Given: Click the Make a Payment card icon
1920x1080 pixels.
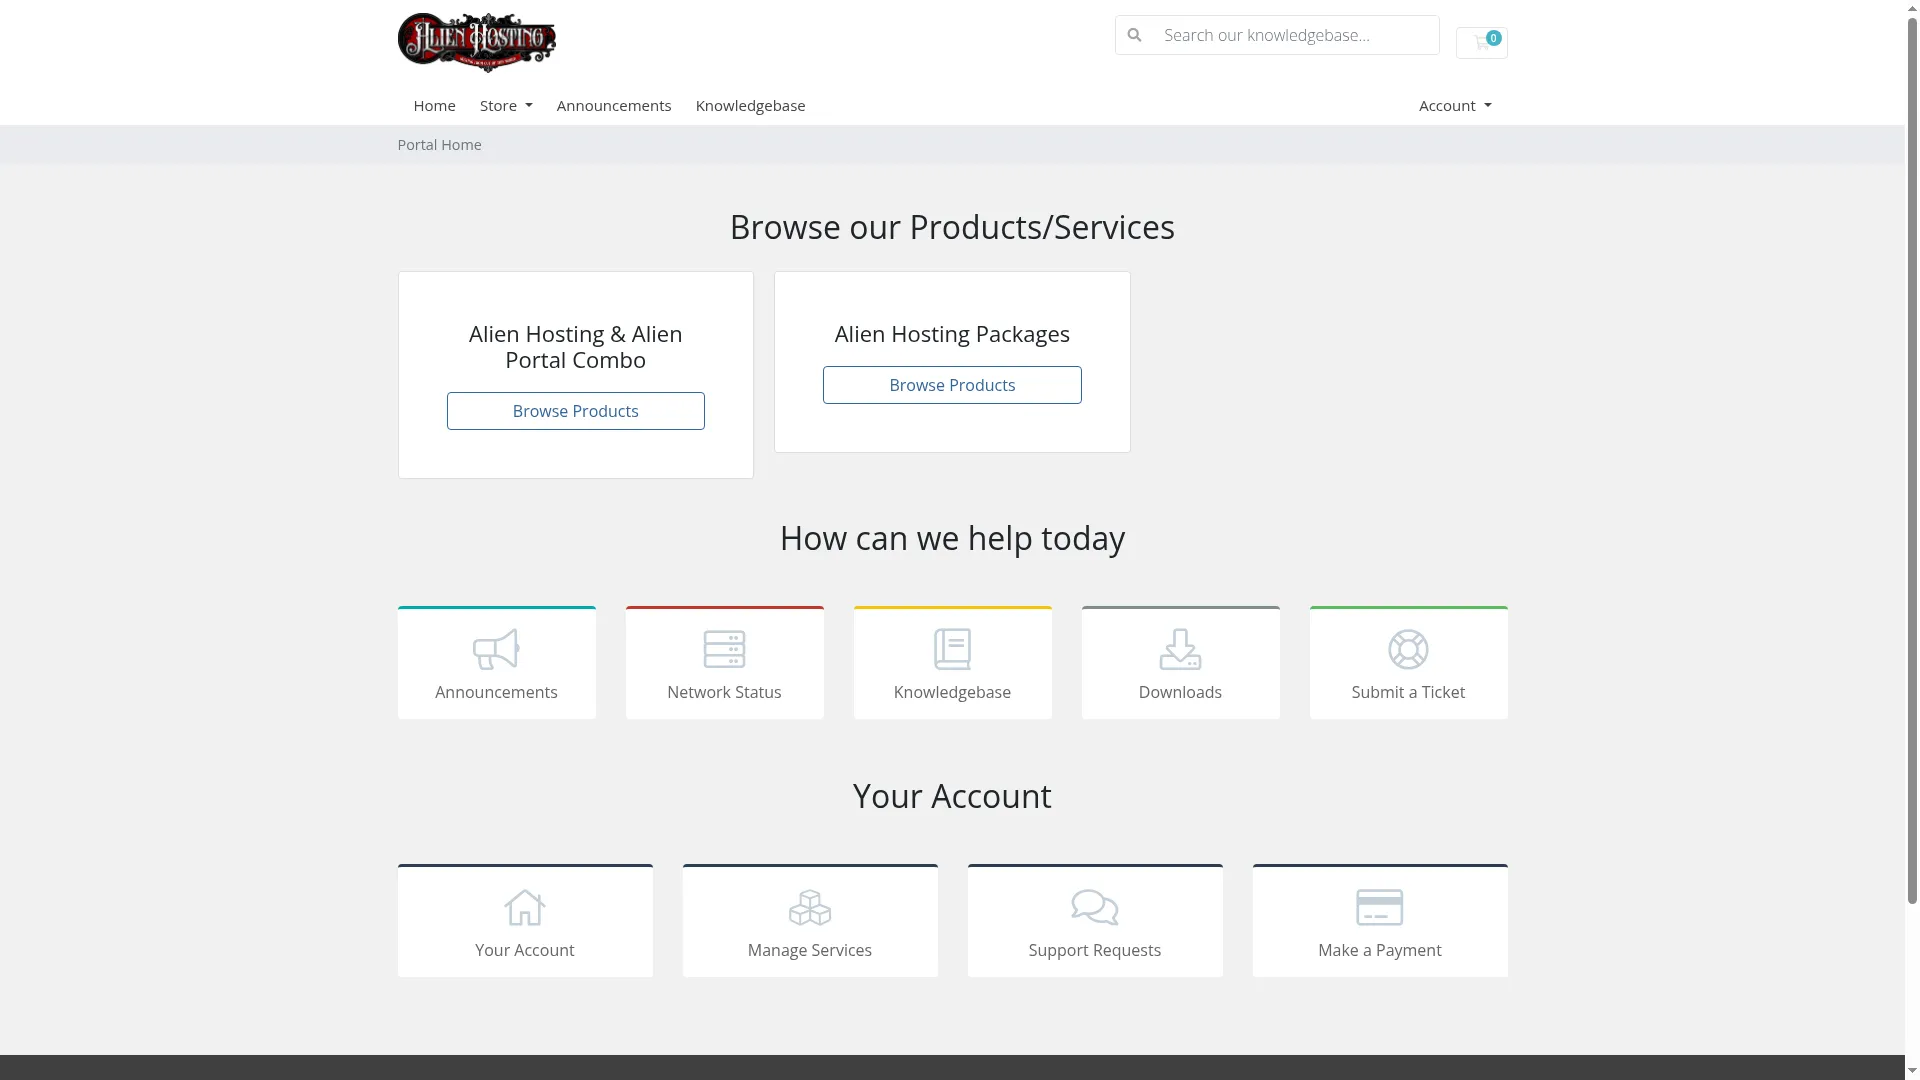Looking at the screenshot, I should [x=1380, y=907].
